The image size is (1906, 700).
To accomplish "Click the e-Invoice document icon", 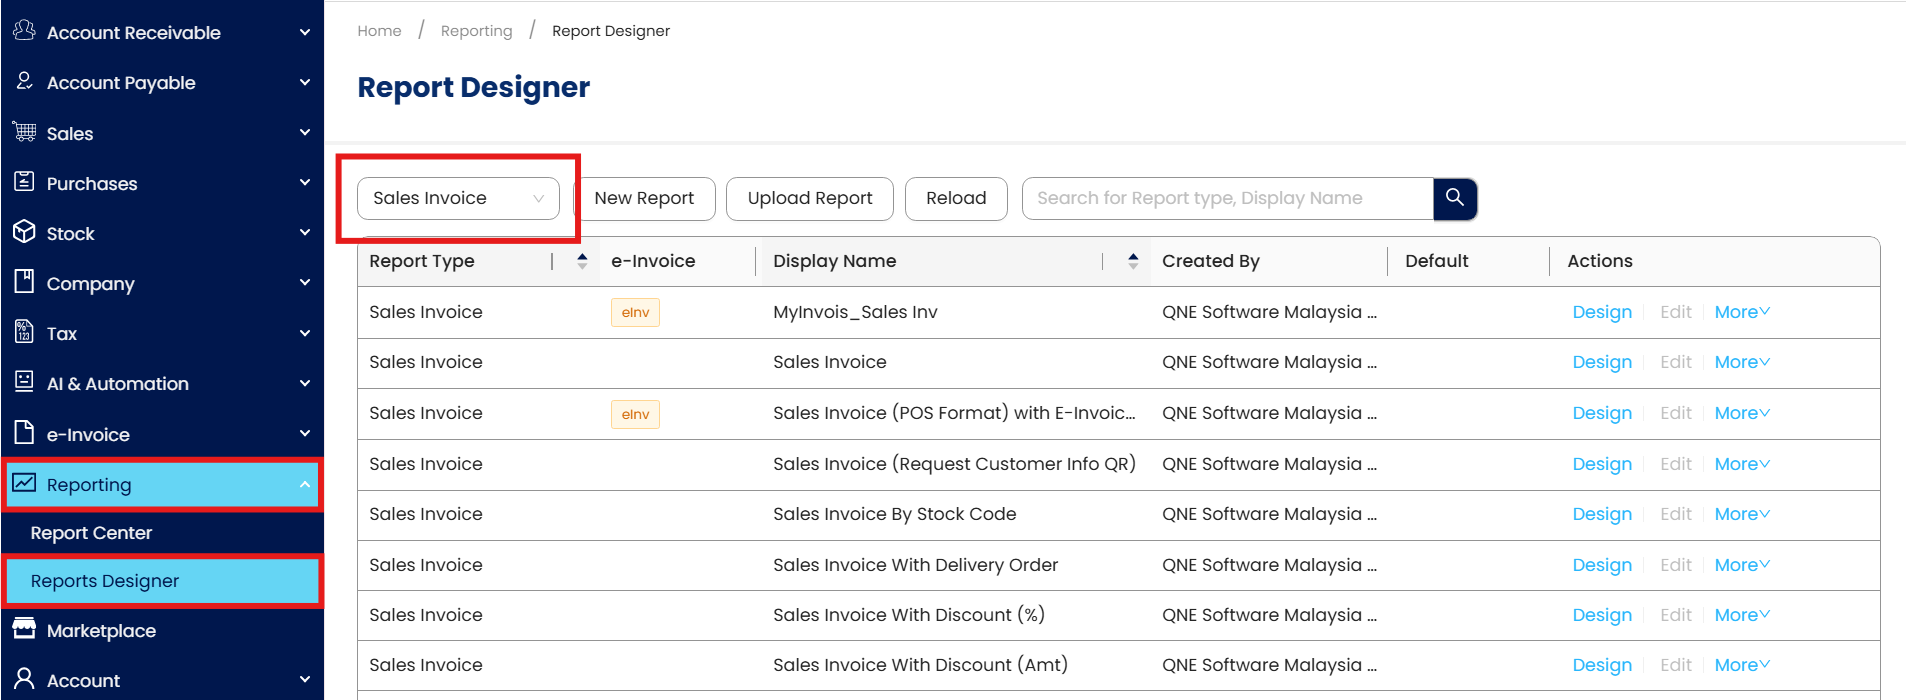I will (x=24, y=433).
